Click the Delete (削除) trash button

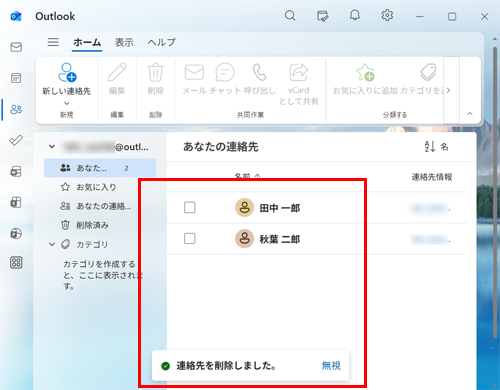(x=156, y=79)
